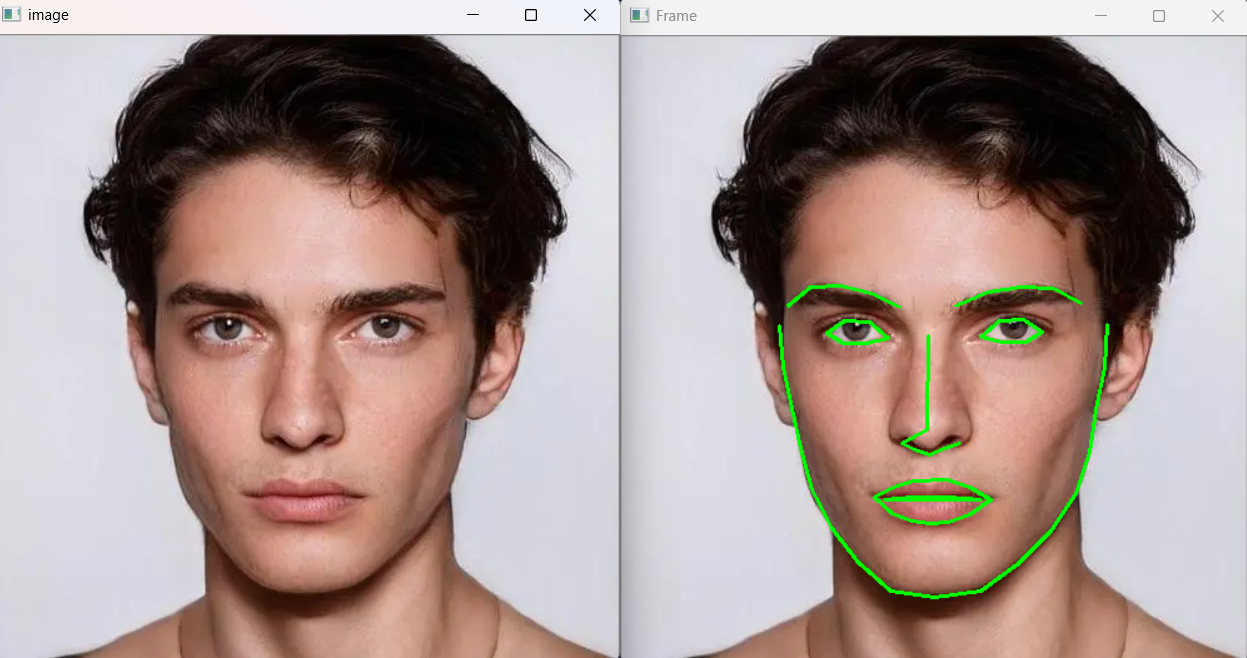This screenshot has height=658, width=1247.
Task: Click the "image" window title text
Action: [x=48, y=15]
